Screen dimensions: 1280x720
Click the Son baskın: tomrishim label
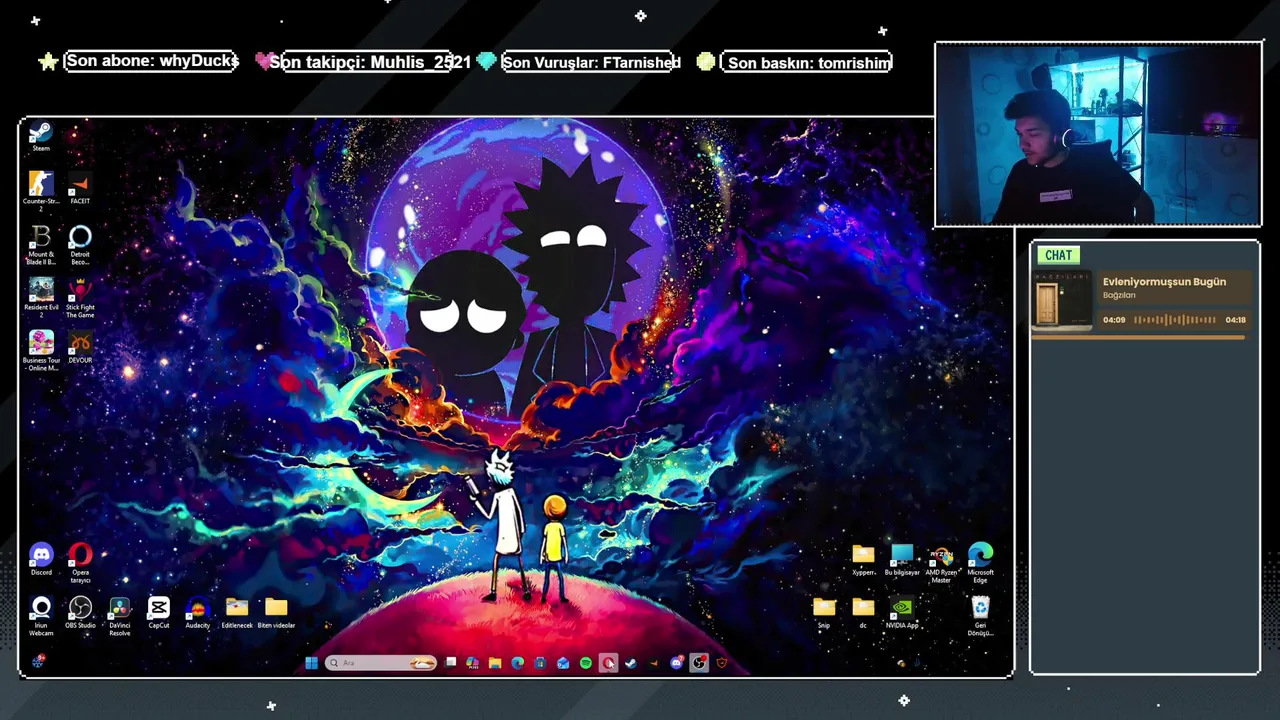[x=808, y=62]
